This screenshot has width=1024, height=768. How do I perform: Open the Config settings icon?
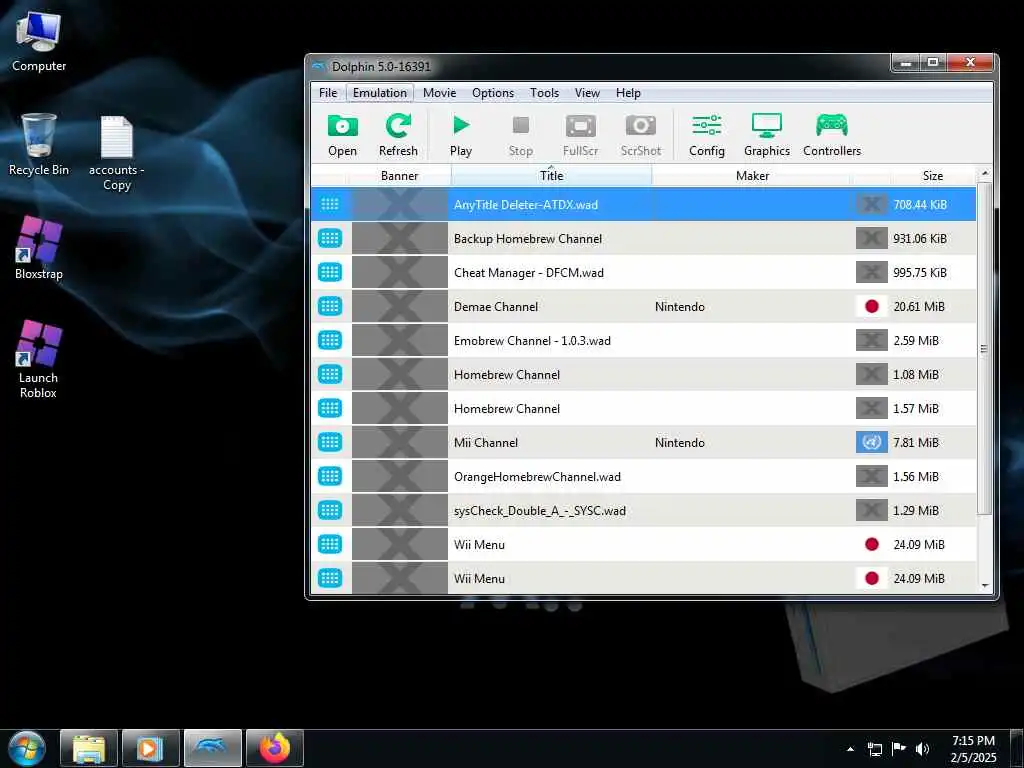pos(707,135)
